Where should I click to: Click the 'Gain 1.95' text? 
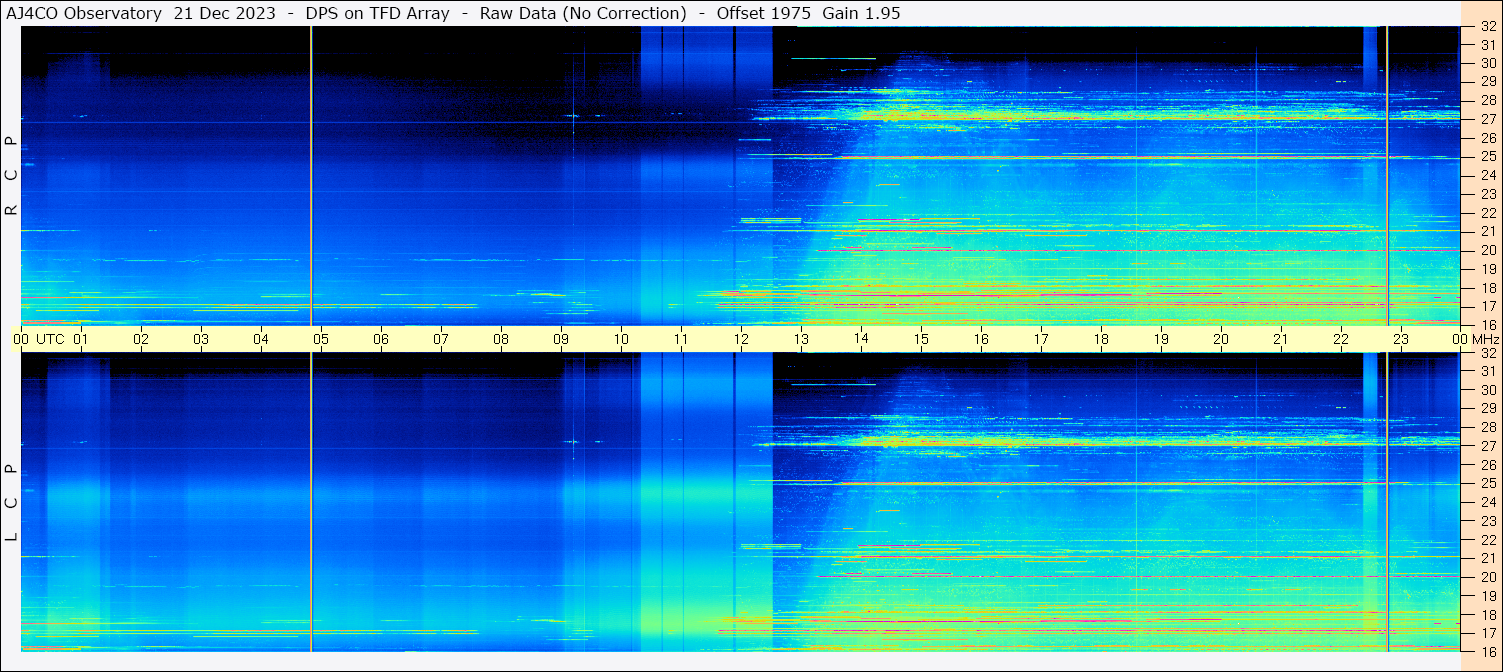(x=861, y=13)
